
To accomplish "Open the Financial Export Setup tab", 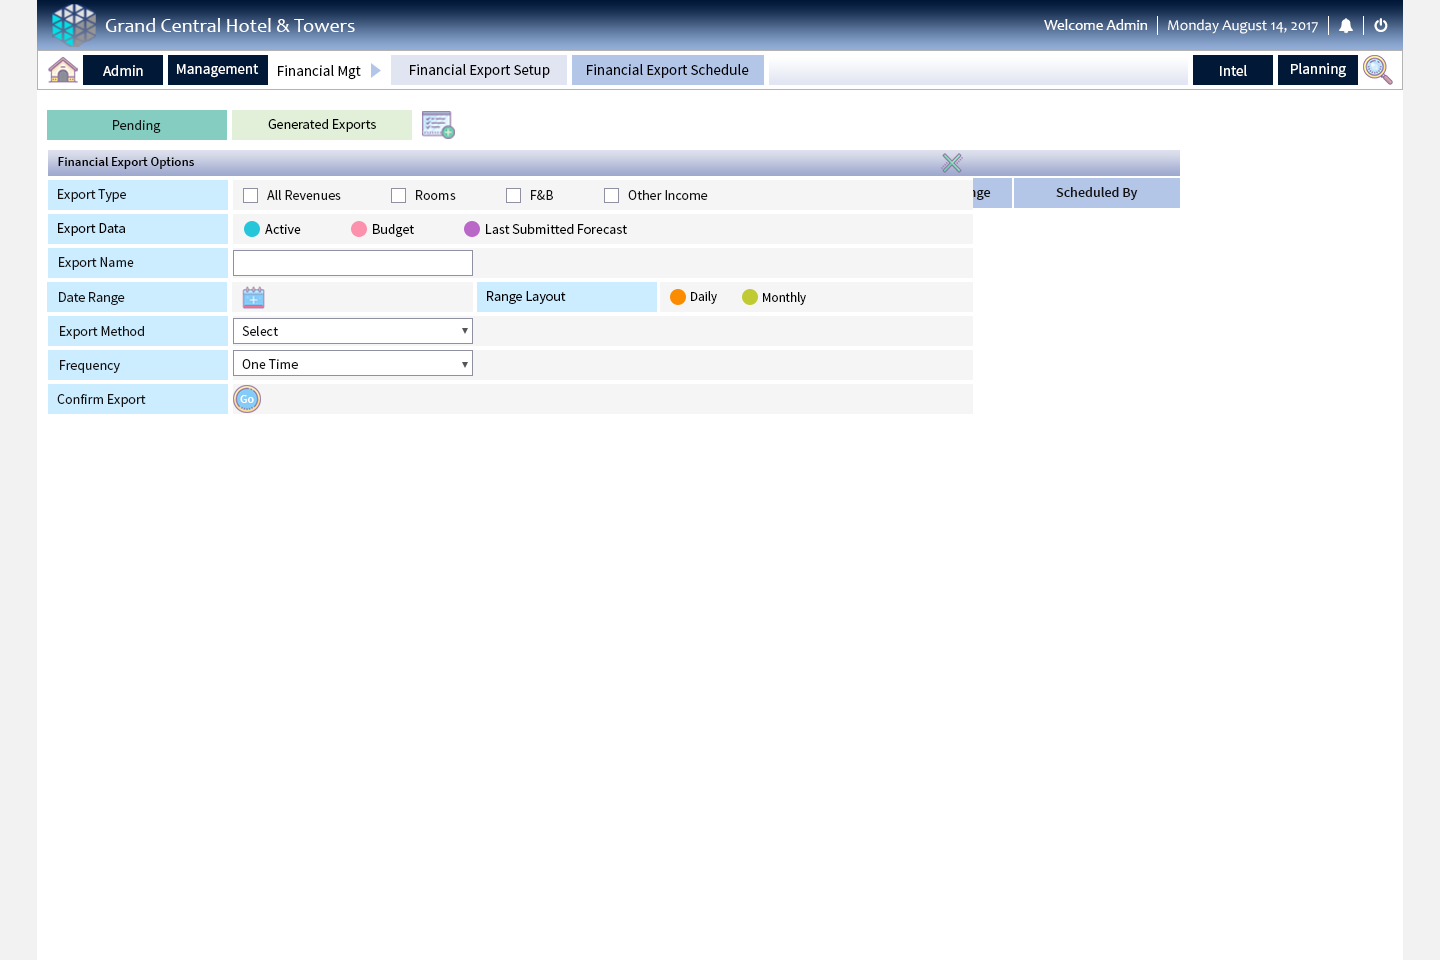I will [x=479, y=70].
